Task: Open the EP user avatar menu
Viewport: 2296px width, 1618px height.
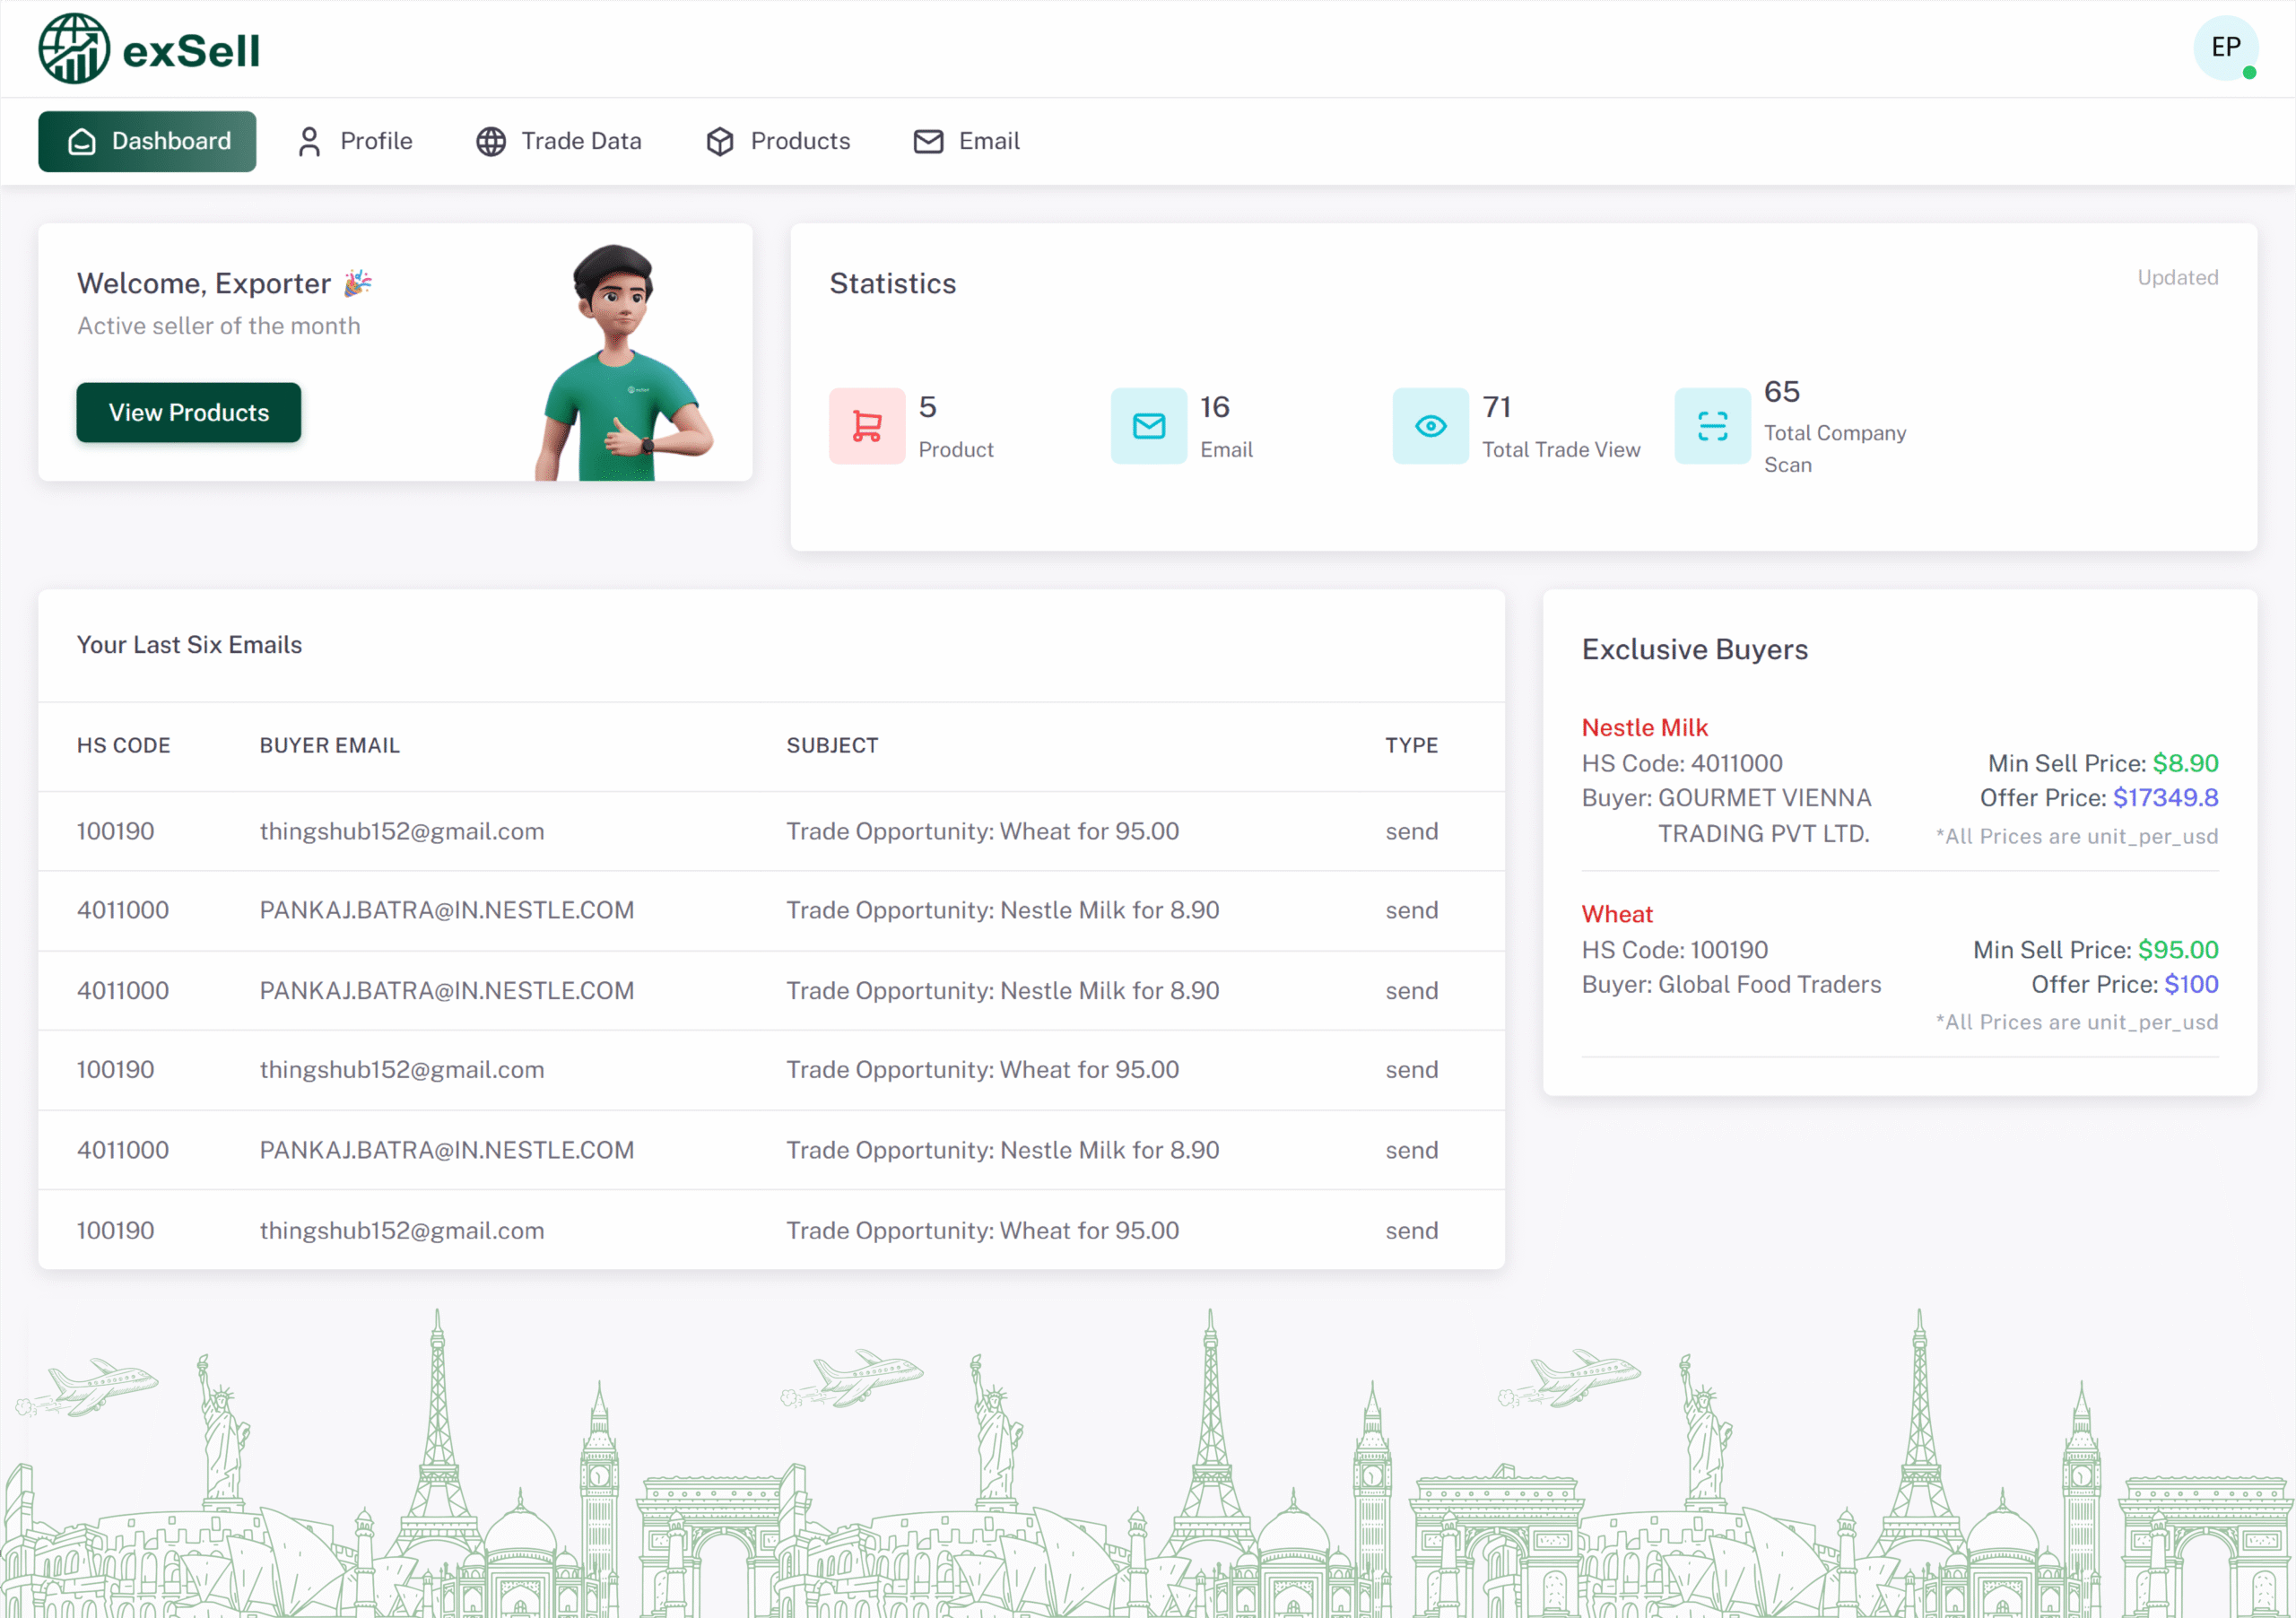Action: (2225, 48)
